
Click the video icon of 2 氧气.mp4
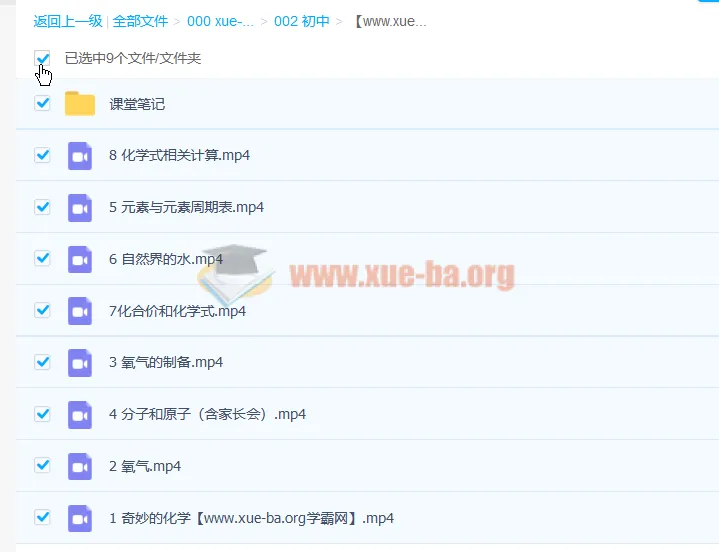(80, 467)
